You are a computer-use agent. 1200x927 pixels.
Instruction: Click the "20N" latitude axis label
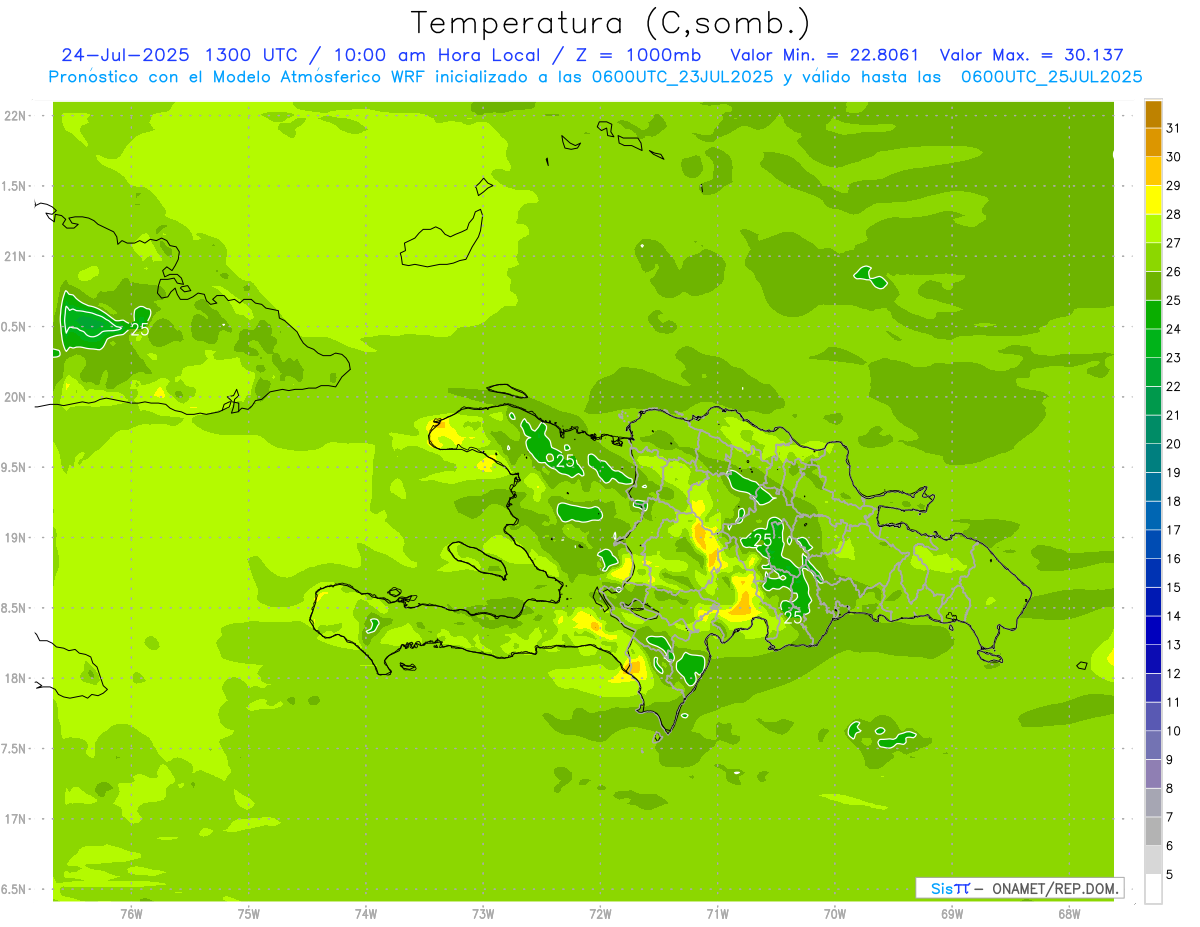(x=15, y=397)
